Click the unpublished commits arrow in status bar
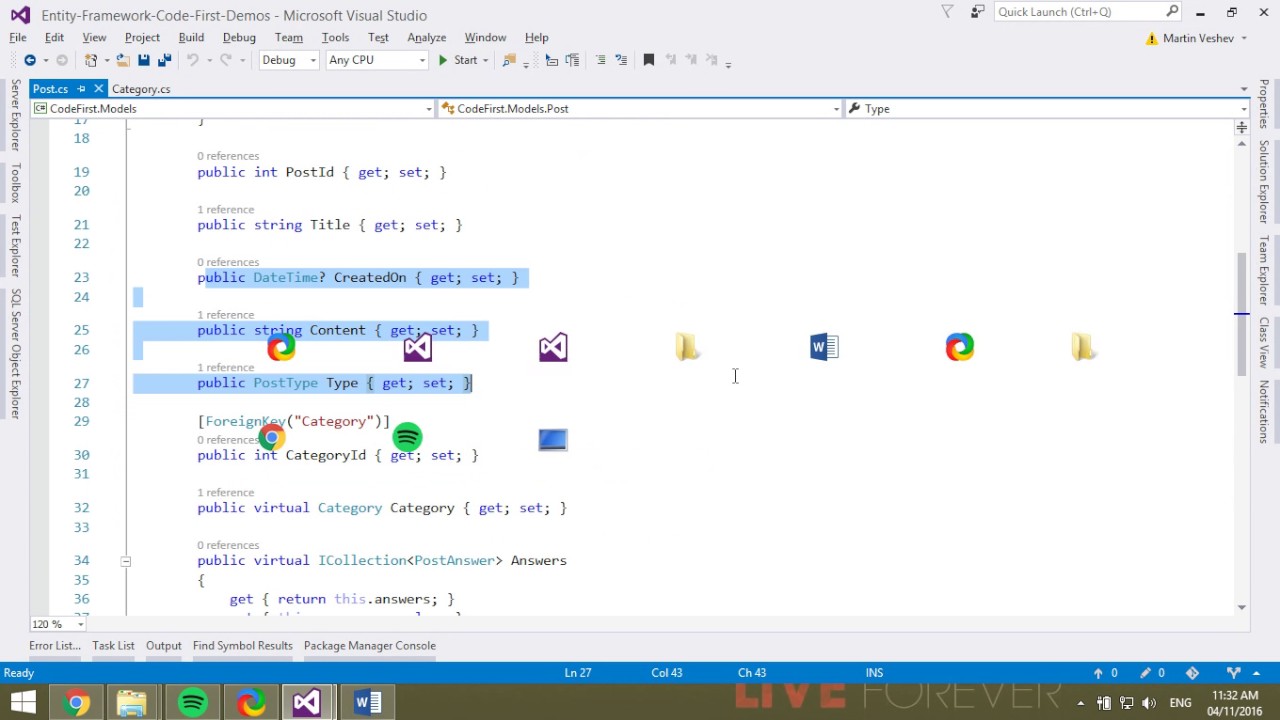Screen dimensions: 1280x720 1098,673
